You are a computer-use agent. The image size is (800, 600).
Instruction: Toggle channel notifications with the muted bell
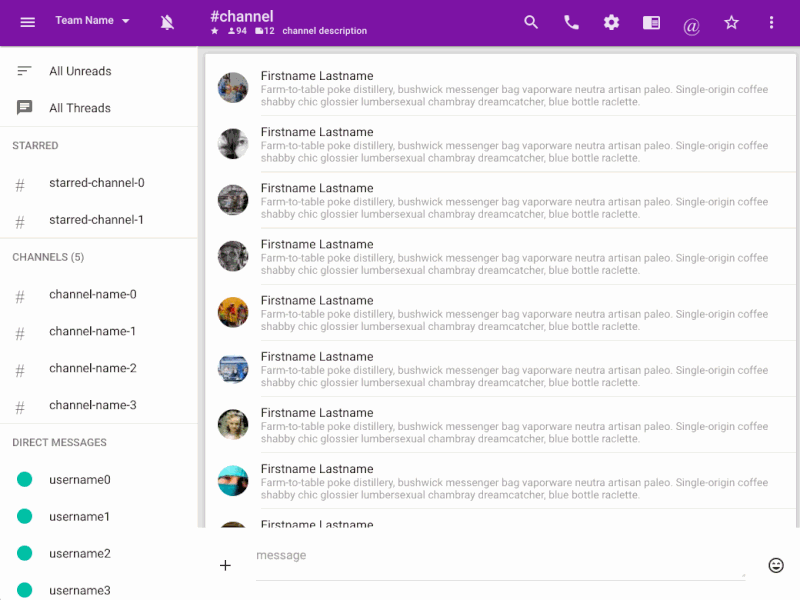point(167,21)
